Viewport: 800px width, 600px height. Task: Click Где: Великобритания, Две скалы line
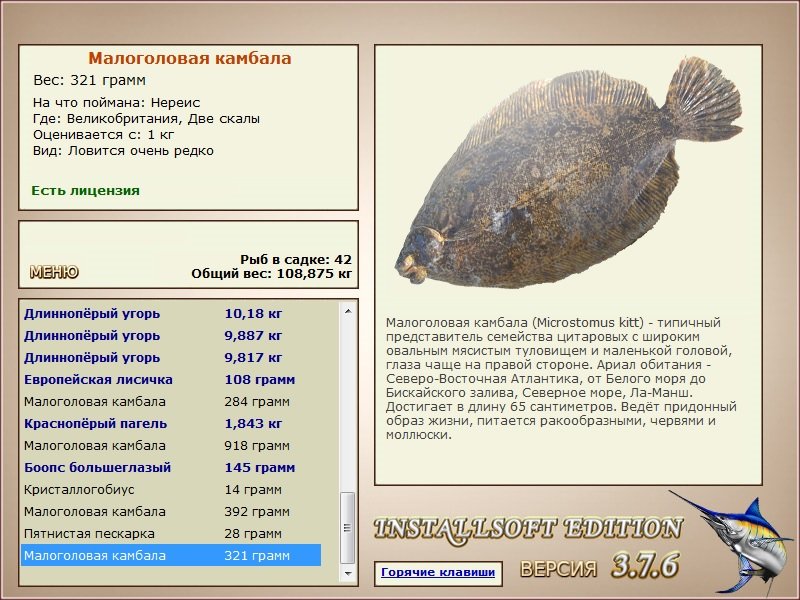click(x=146, y=119)
